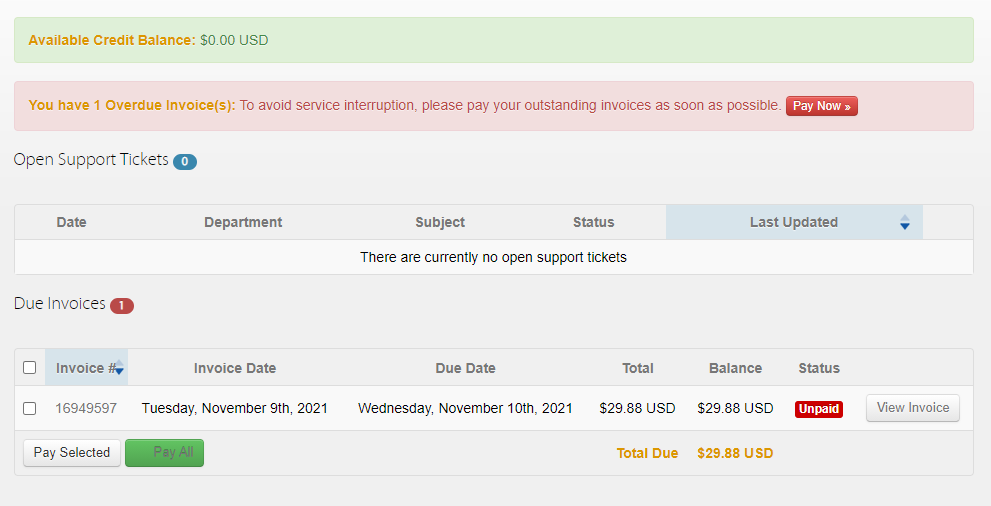This screenshot has width=991, height=506.
Task: Open invoice number 16949597 link
Action: point(86,408)
